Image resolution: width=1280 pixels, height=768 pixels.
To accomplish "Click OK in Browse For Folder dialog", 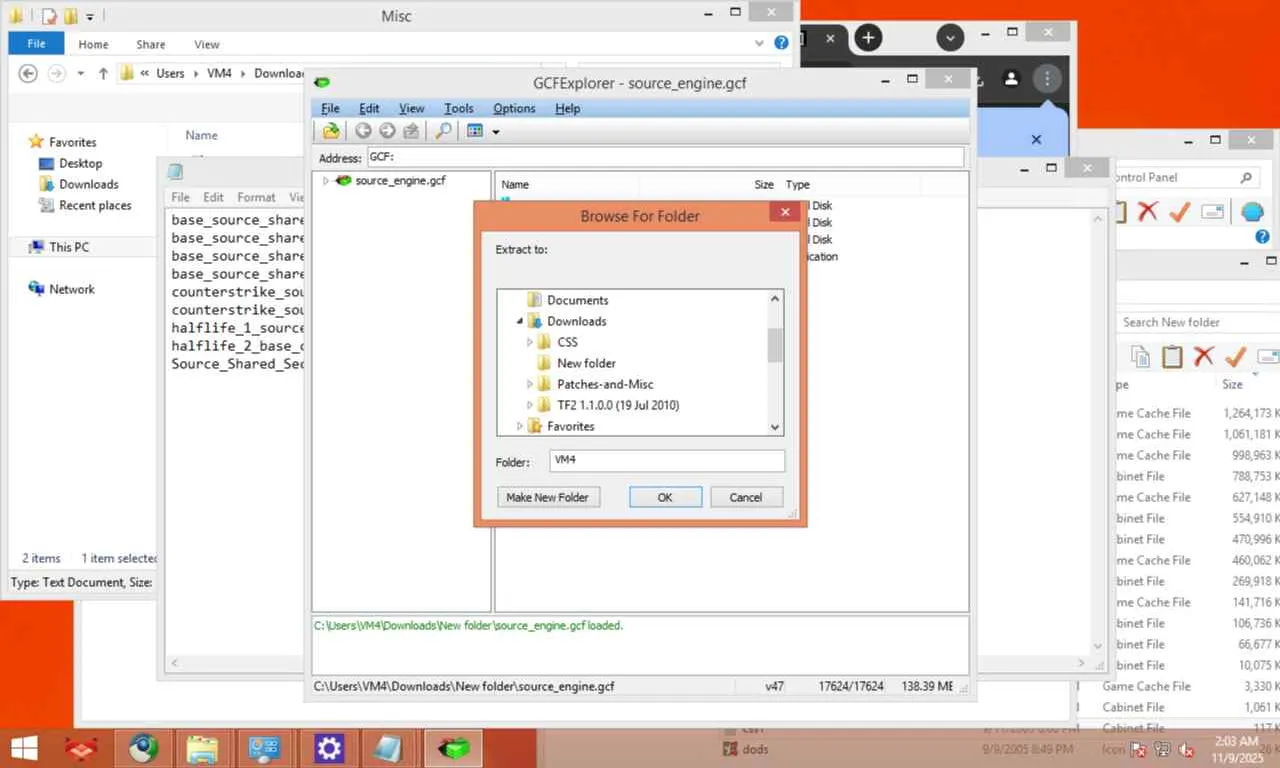I will (665, 497).
